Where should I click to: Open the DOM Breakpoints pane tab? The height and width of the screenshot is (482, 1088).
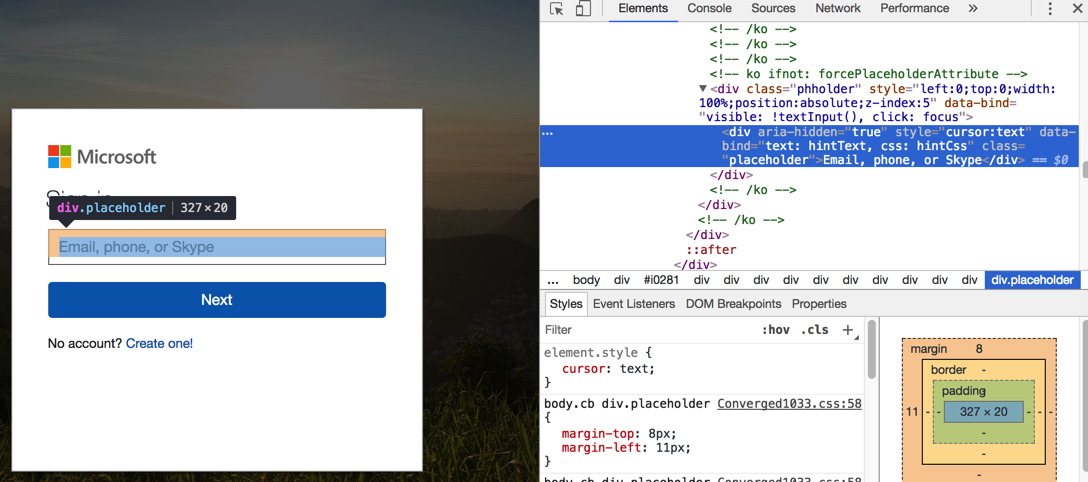click(733, 304)
